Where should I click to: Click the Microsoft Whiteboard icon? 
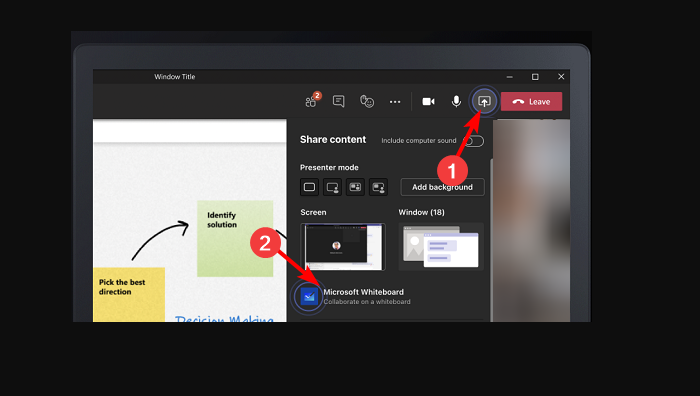click(309, 296)
